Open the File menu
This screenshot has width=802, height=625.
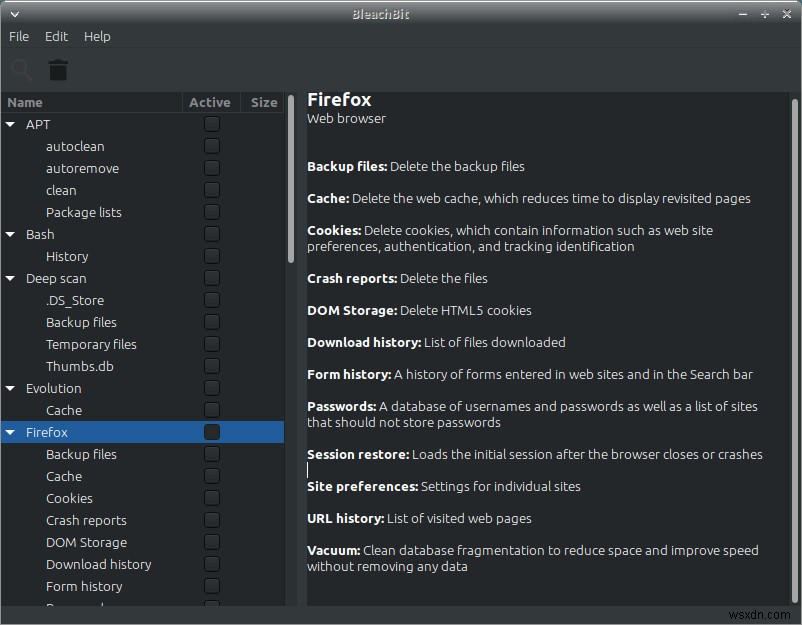tap(19, 36)
